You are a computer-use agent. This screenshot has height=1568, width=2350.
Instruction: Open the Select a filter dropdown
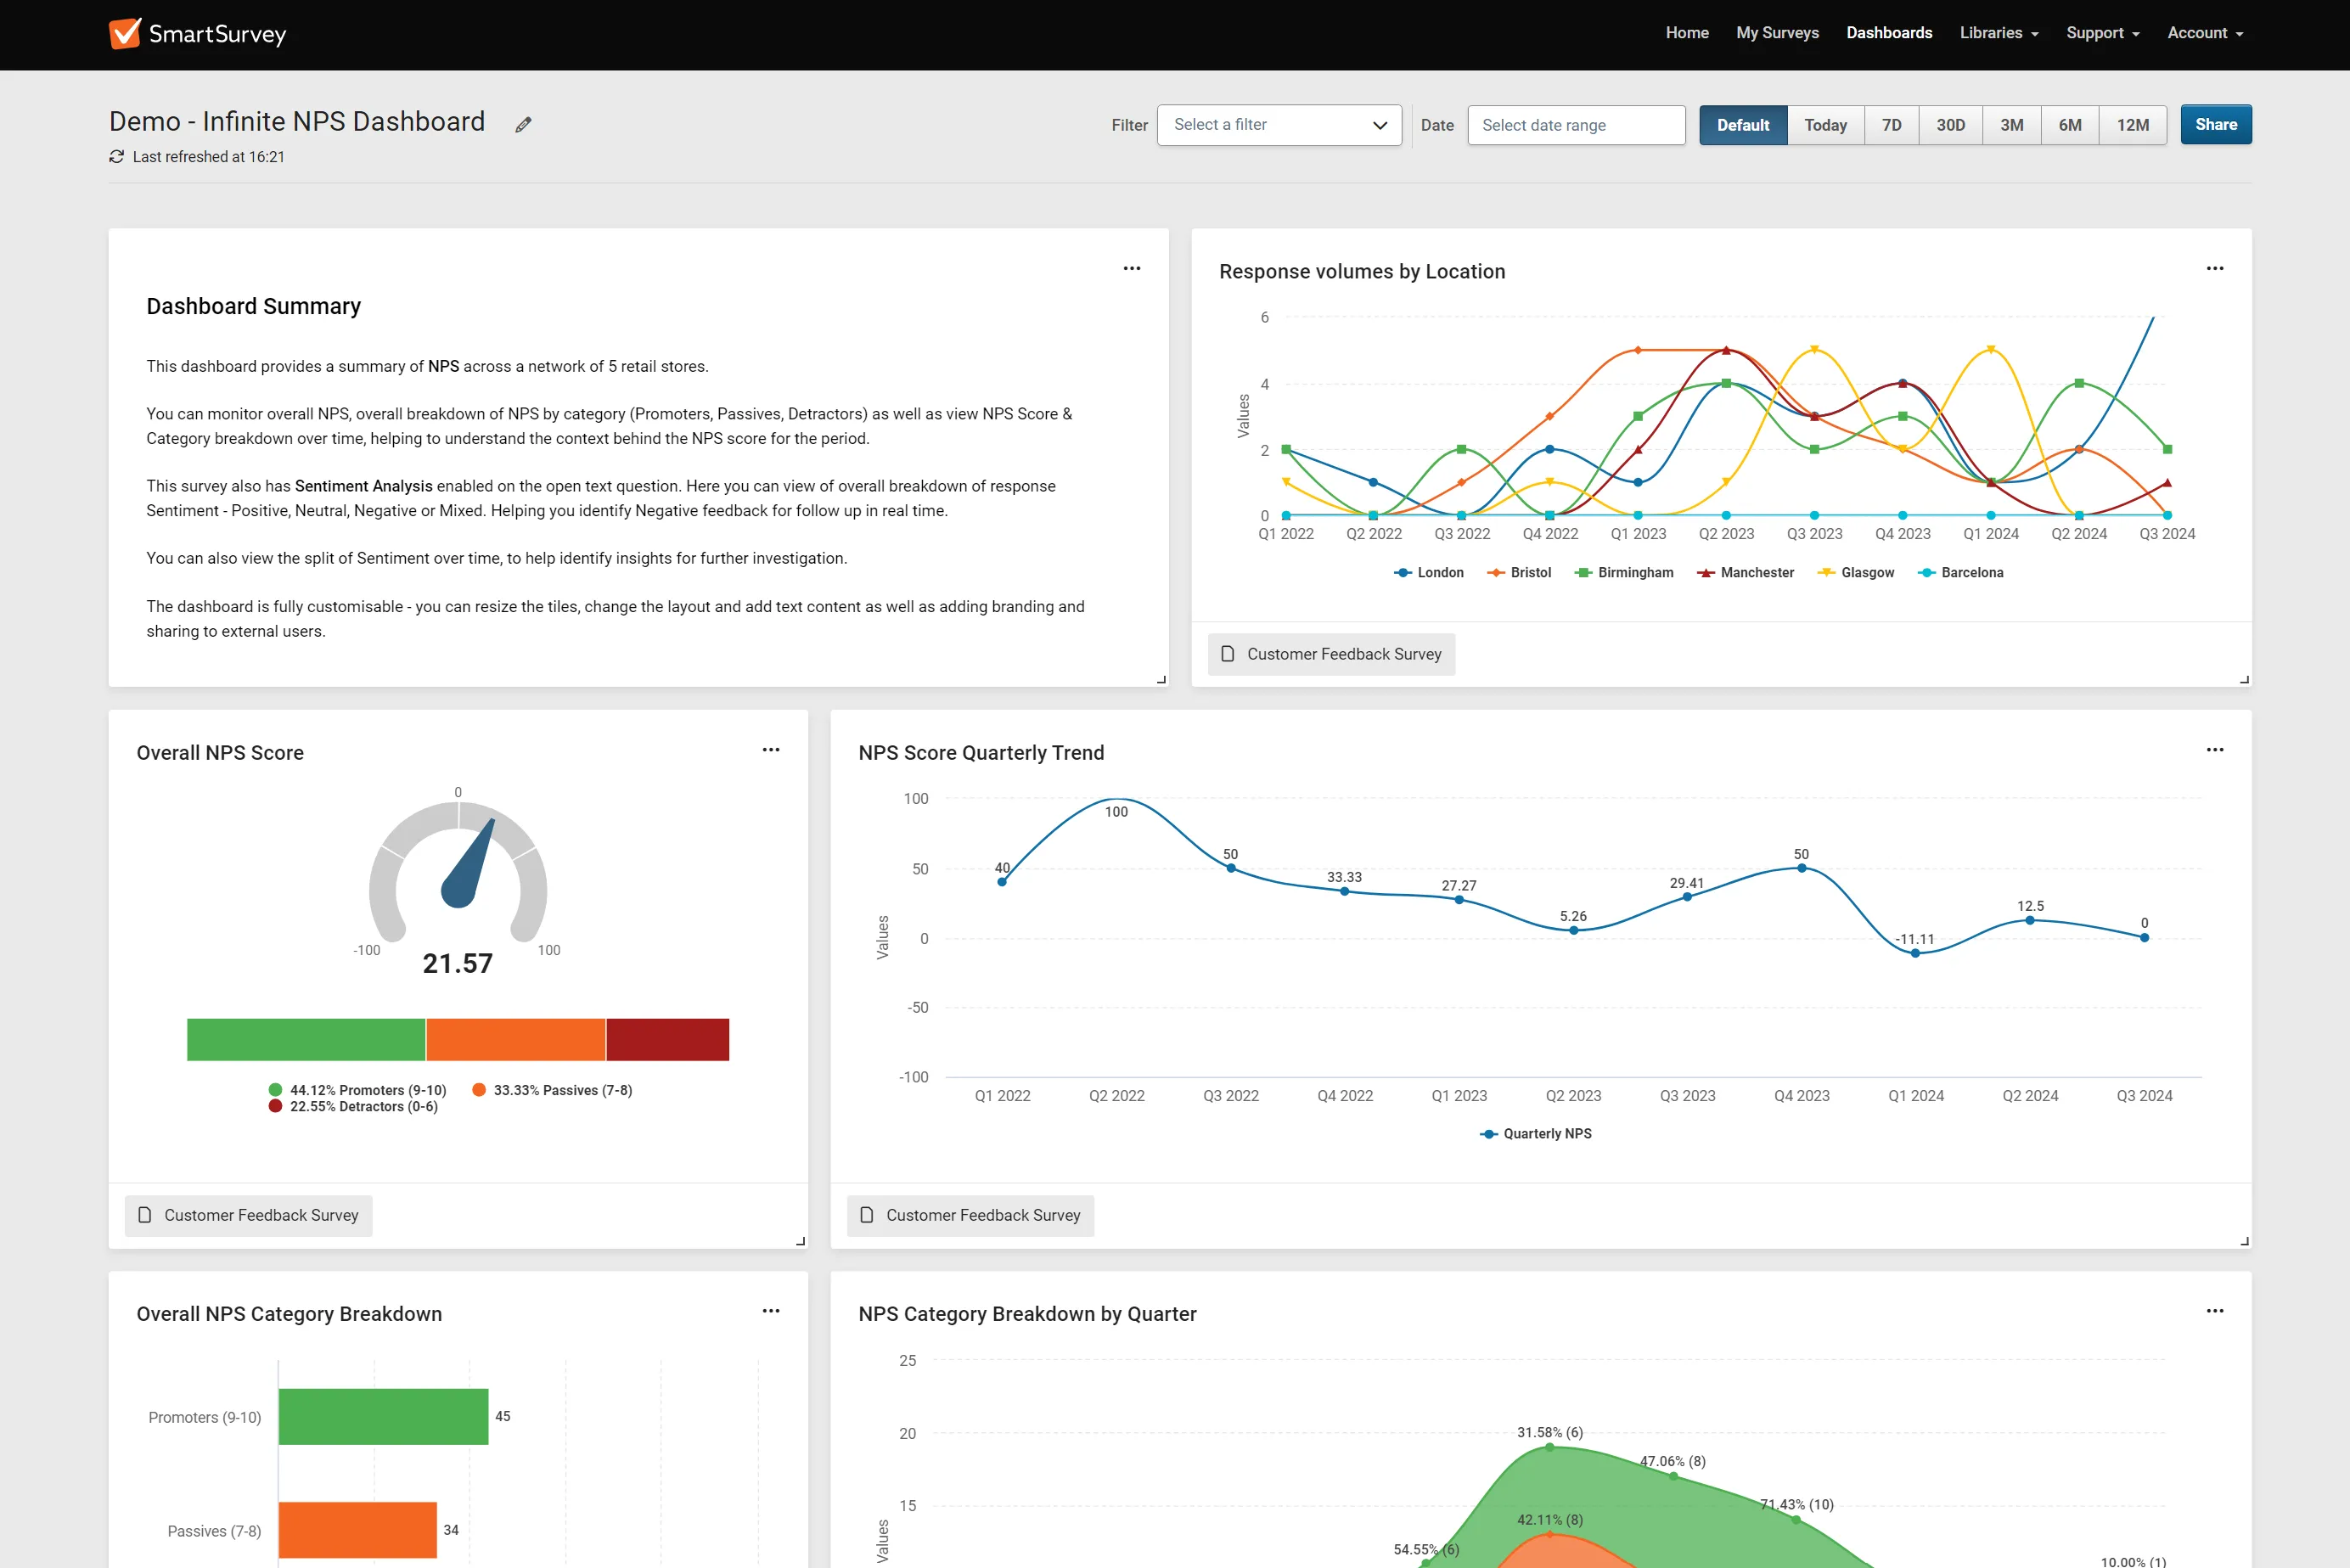[1278, 125]
